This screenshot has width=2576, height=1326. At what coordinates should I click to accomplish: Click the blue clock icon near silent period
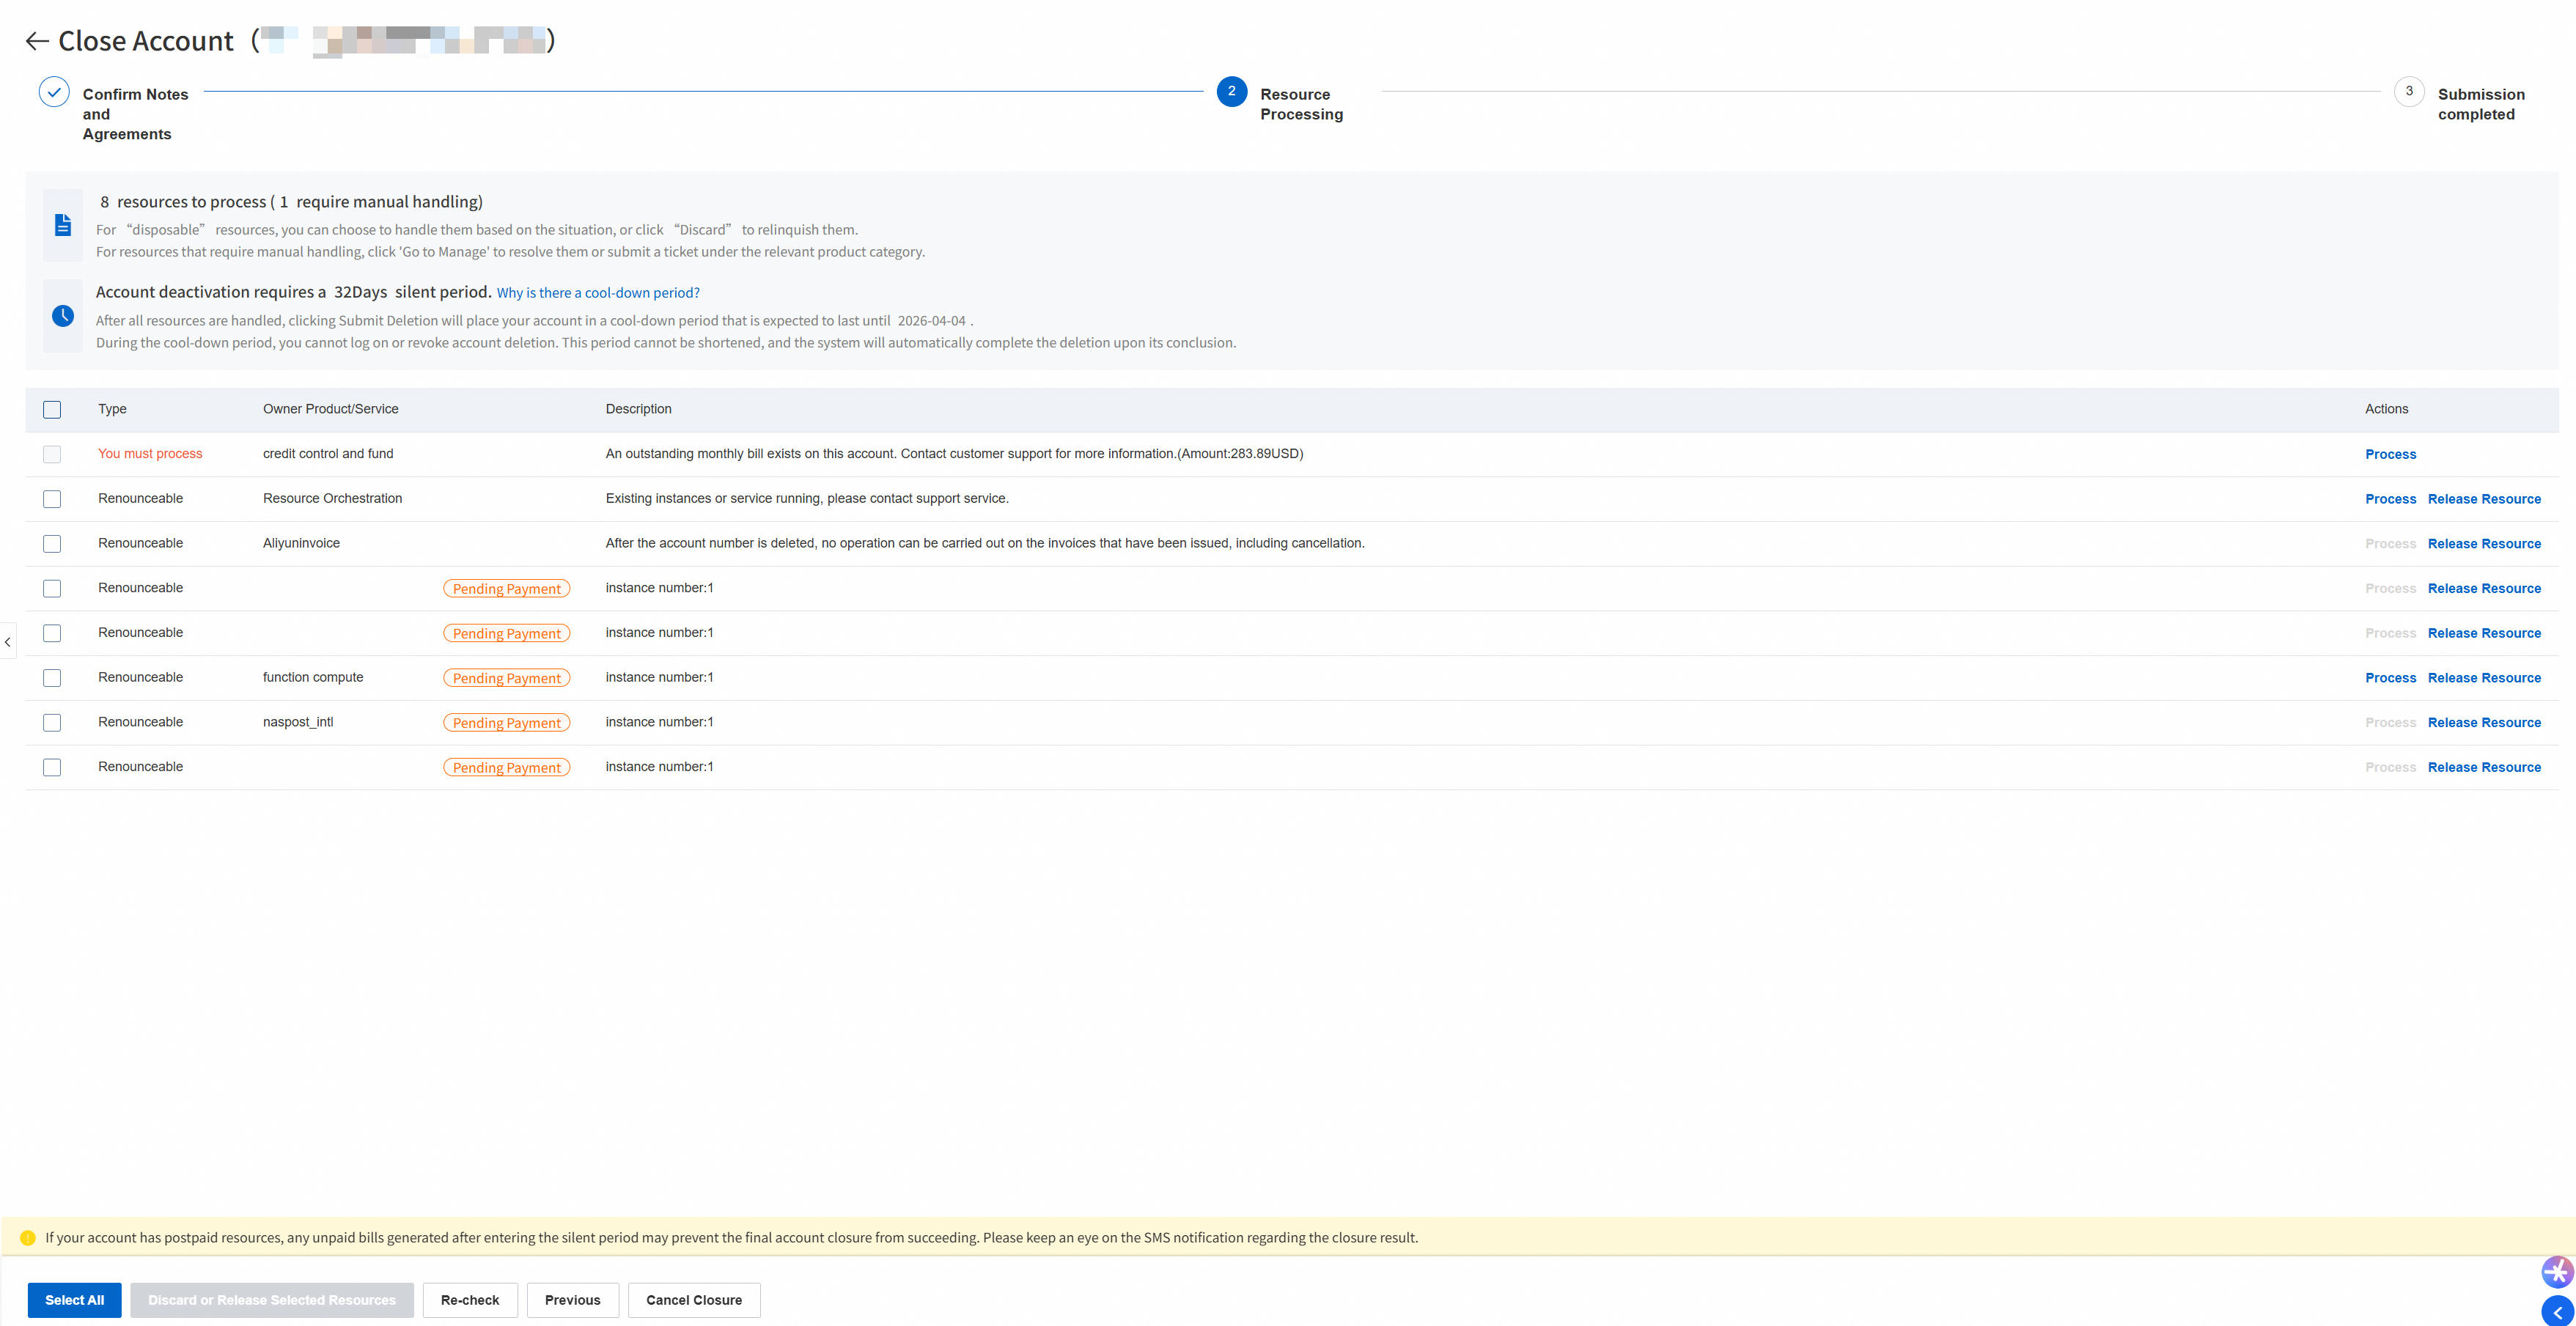coord(63,316)
